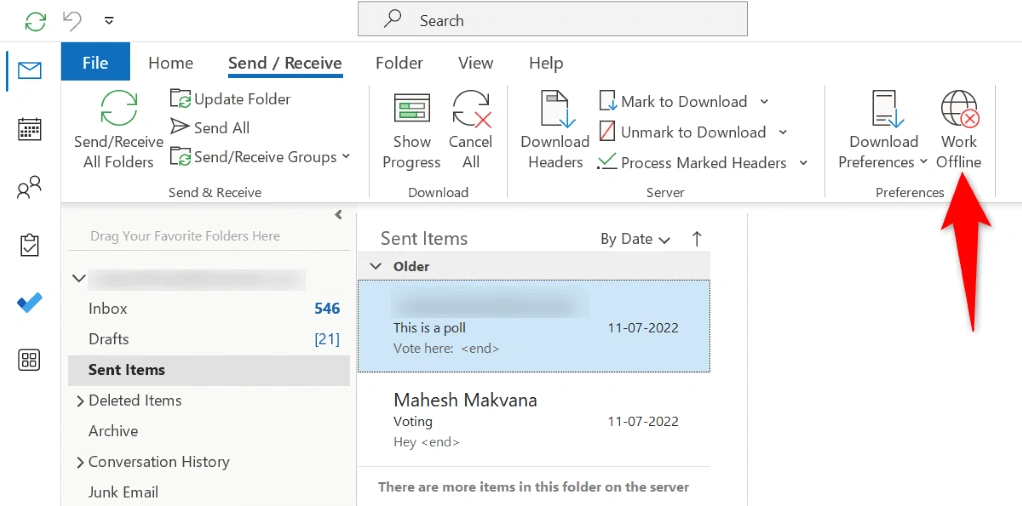Open Send/Receive Groups dropdown
The height and width of the screenshot is (506, 1022).
pos(259,157)
